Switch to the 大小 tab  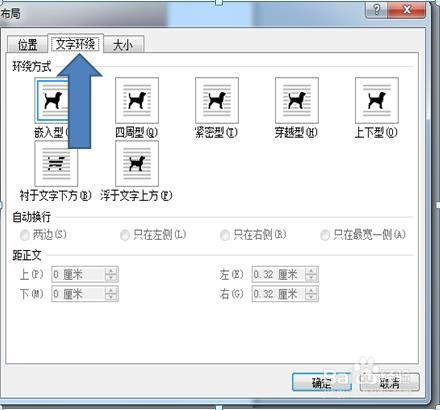123,45
